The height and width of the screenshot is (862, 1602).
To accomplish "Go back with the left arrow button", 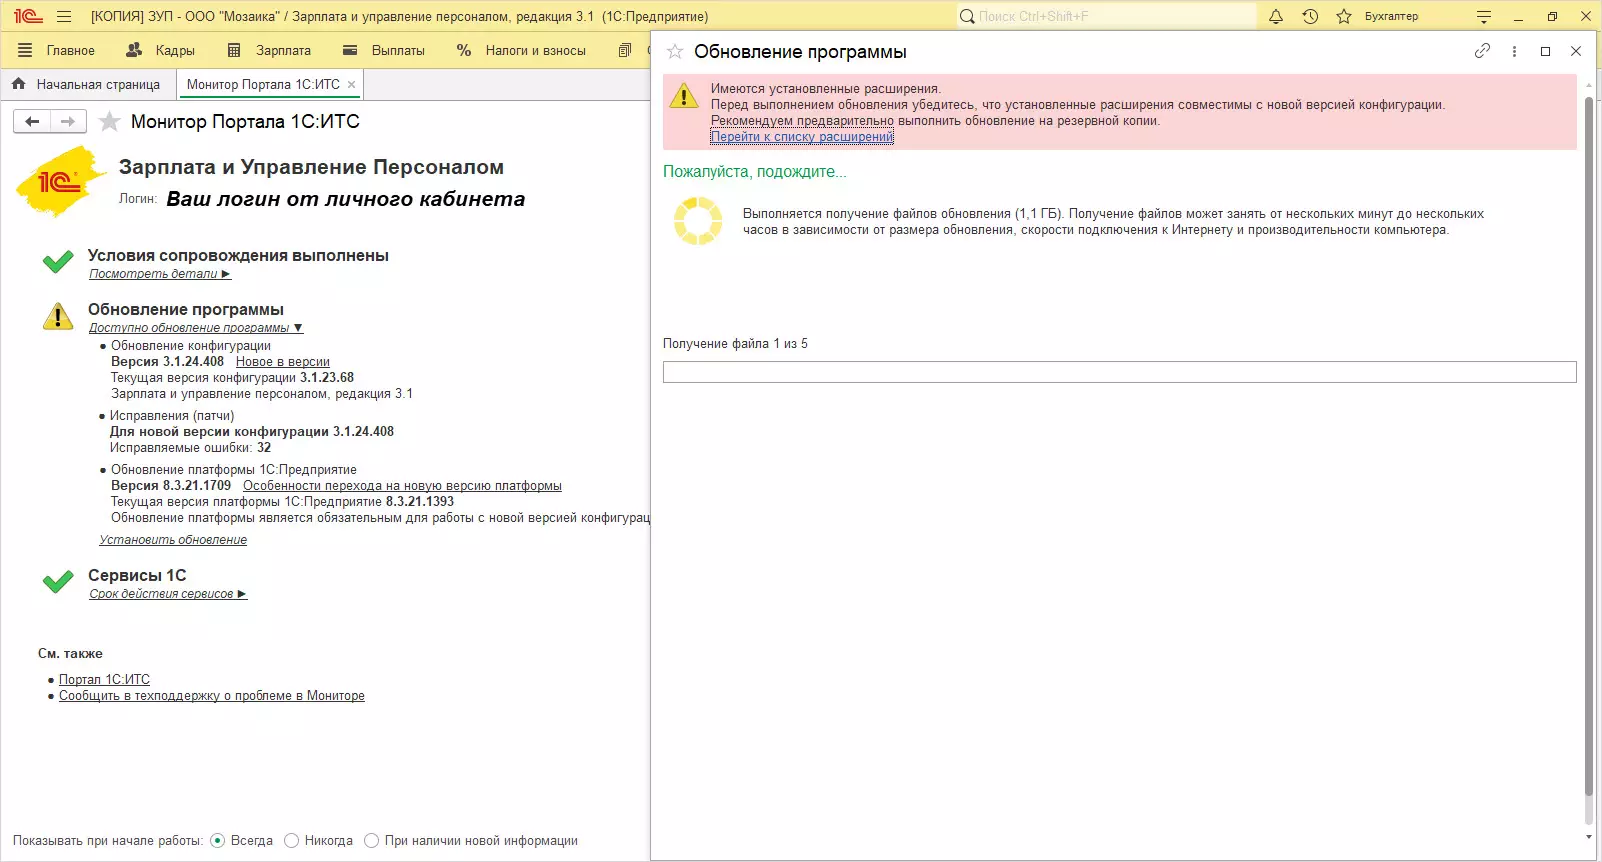I will click(32, 121).
